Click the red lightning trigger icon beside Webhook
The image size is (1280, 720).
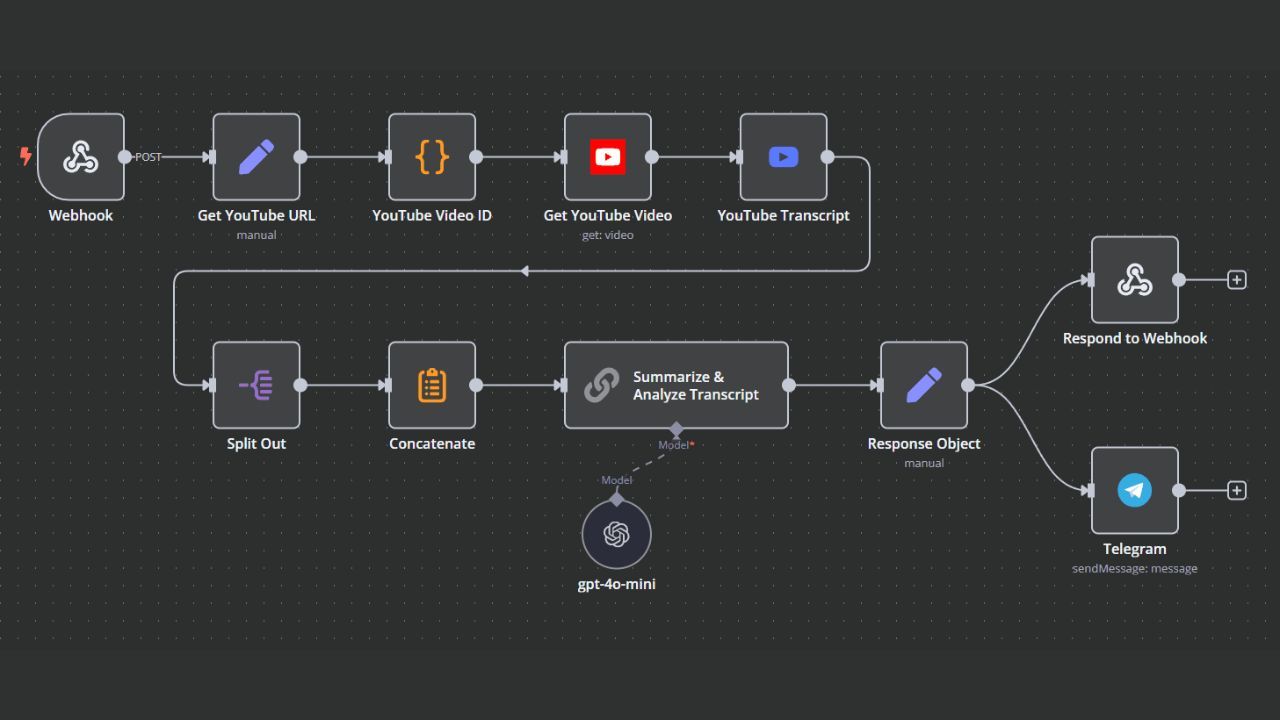coord(26,156)
